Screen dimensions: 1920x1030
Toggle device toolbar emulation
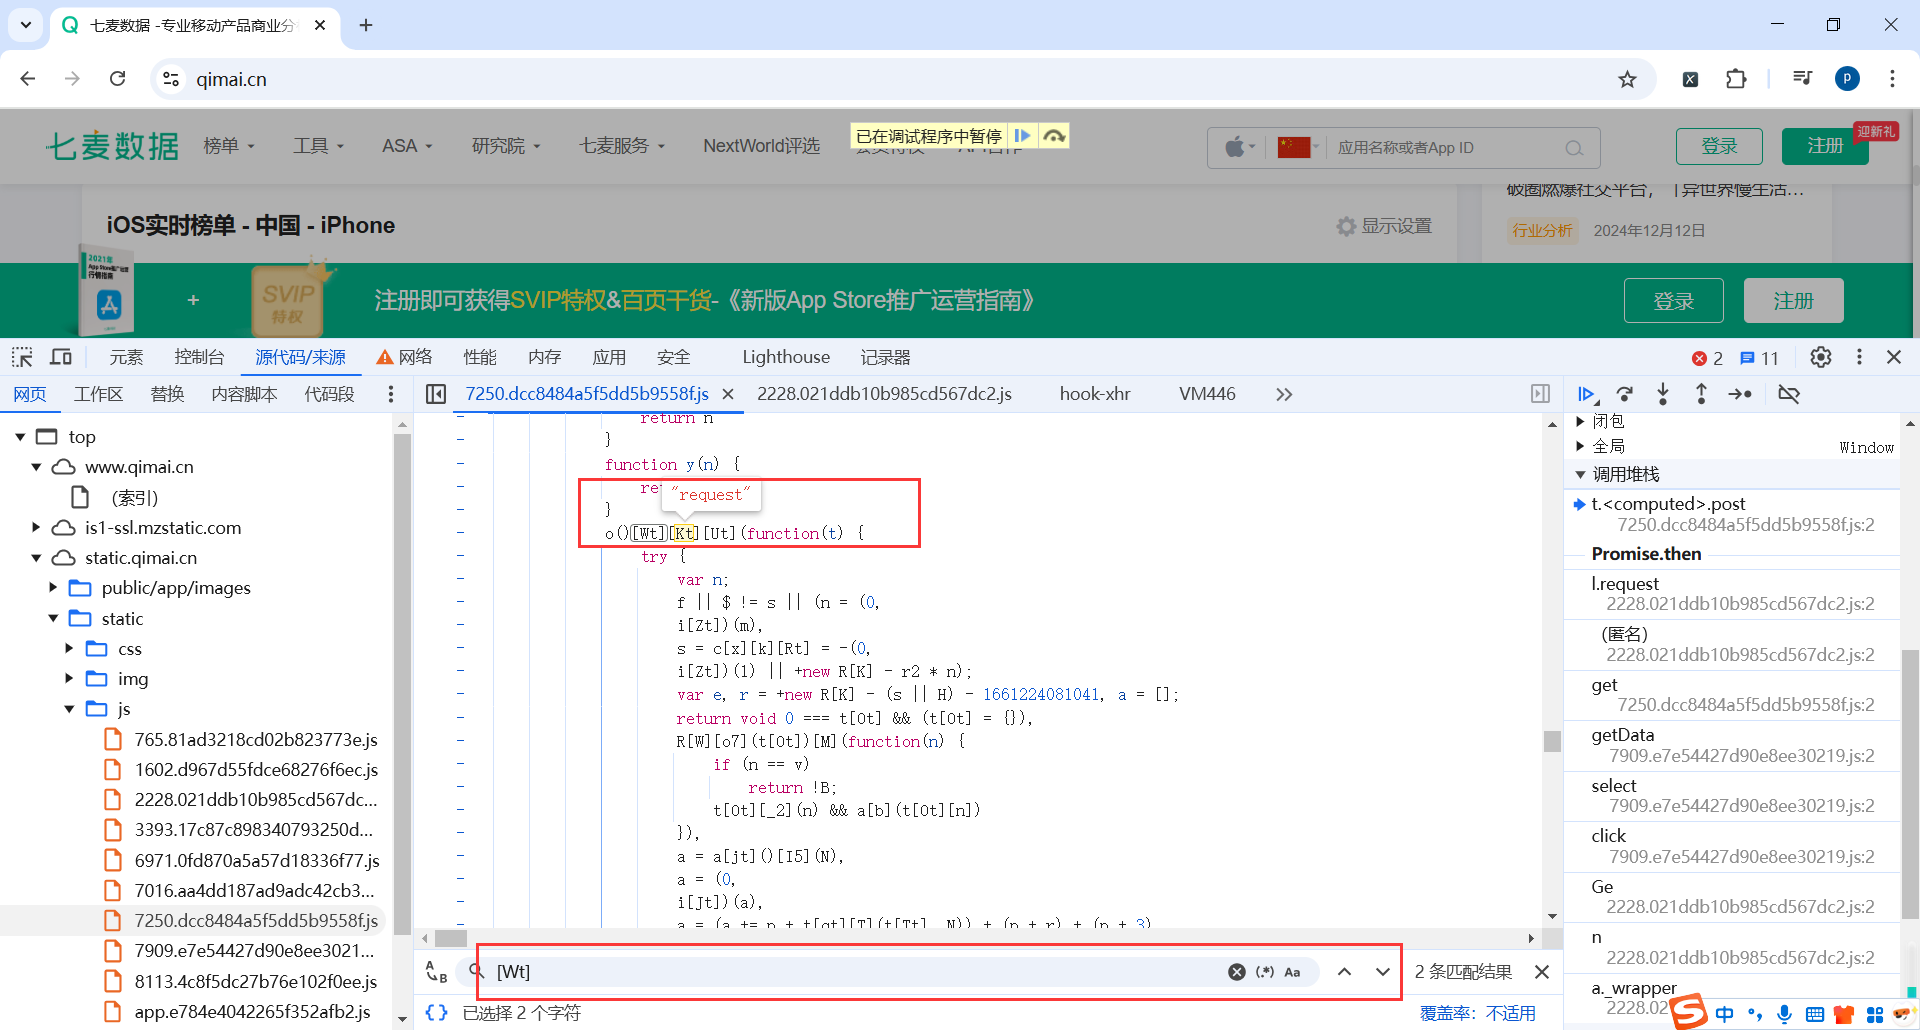pos(61,357)
